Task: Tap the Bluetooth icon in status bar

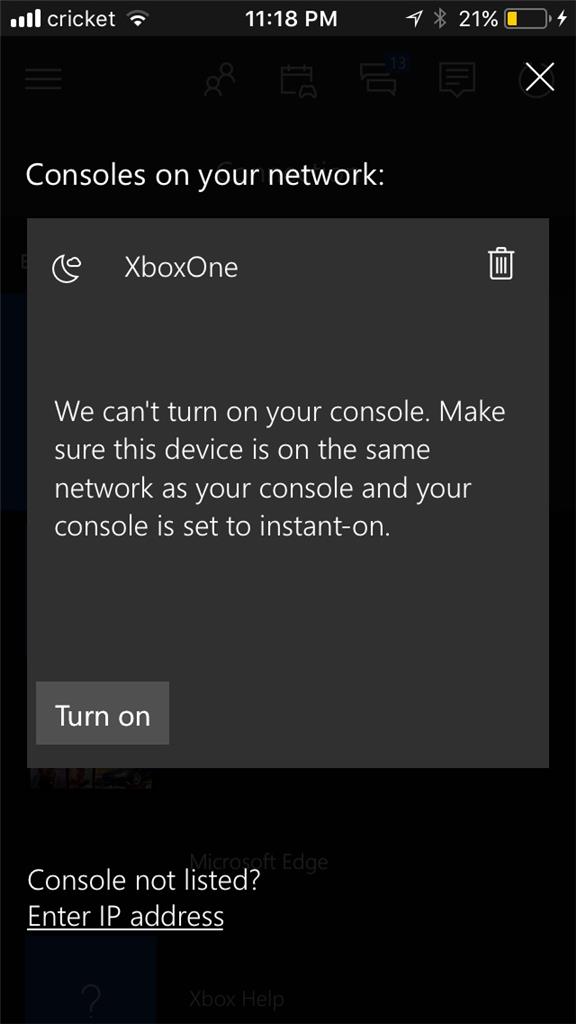Action: click(x=440, y=19)
